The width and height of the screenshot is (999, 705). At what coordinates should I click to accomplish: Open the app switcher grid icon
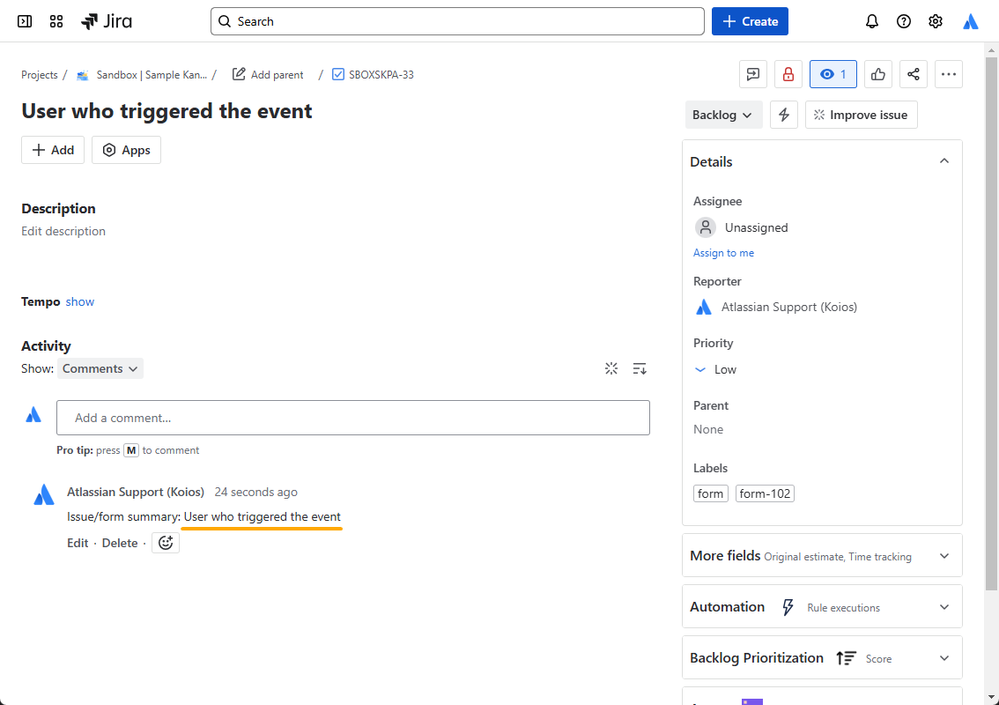pyautogui.click(x=56, y=22)
